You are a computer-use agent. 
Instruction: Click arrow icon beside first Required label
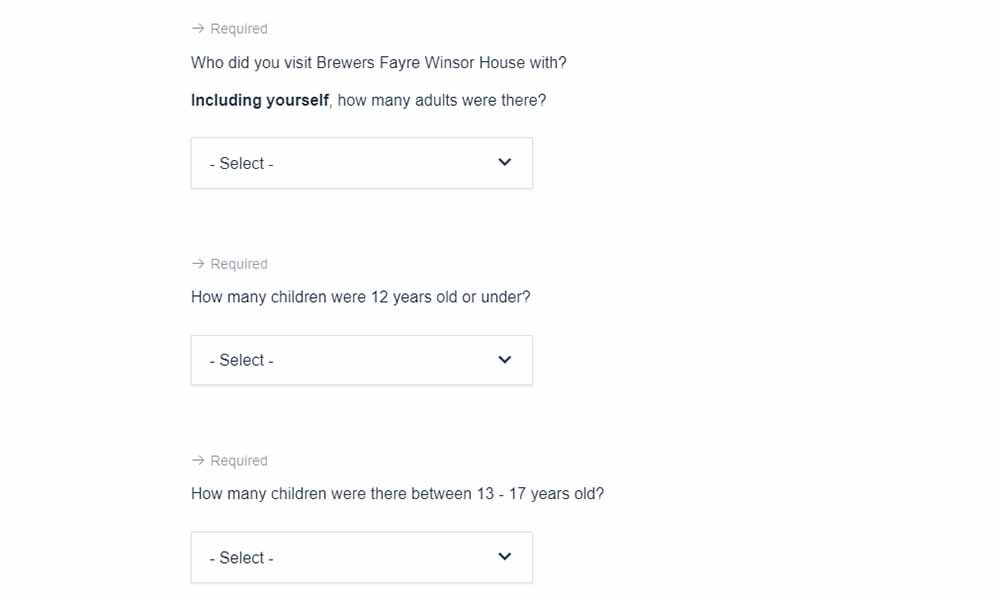click(198, 29)
